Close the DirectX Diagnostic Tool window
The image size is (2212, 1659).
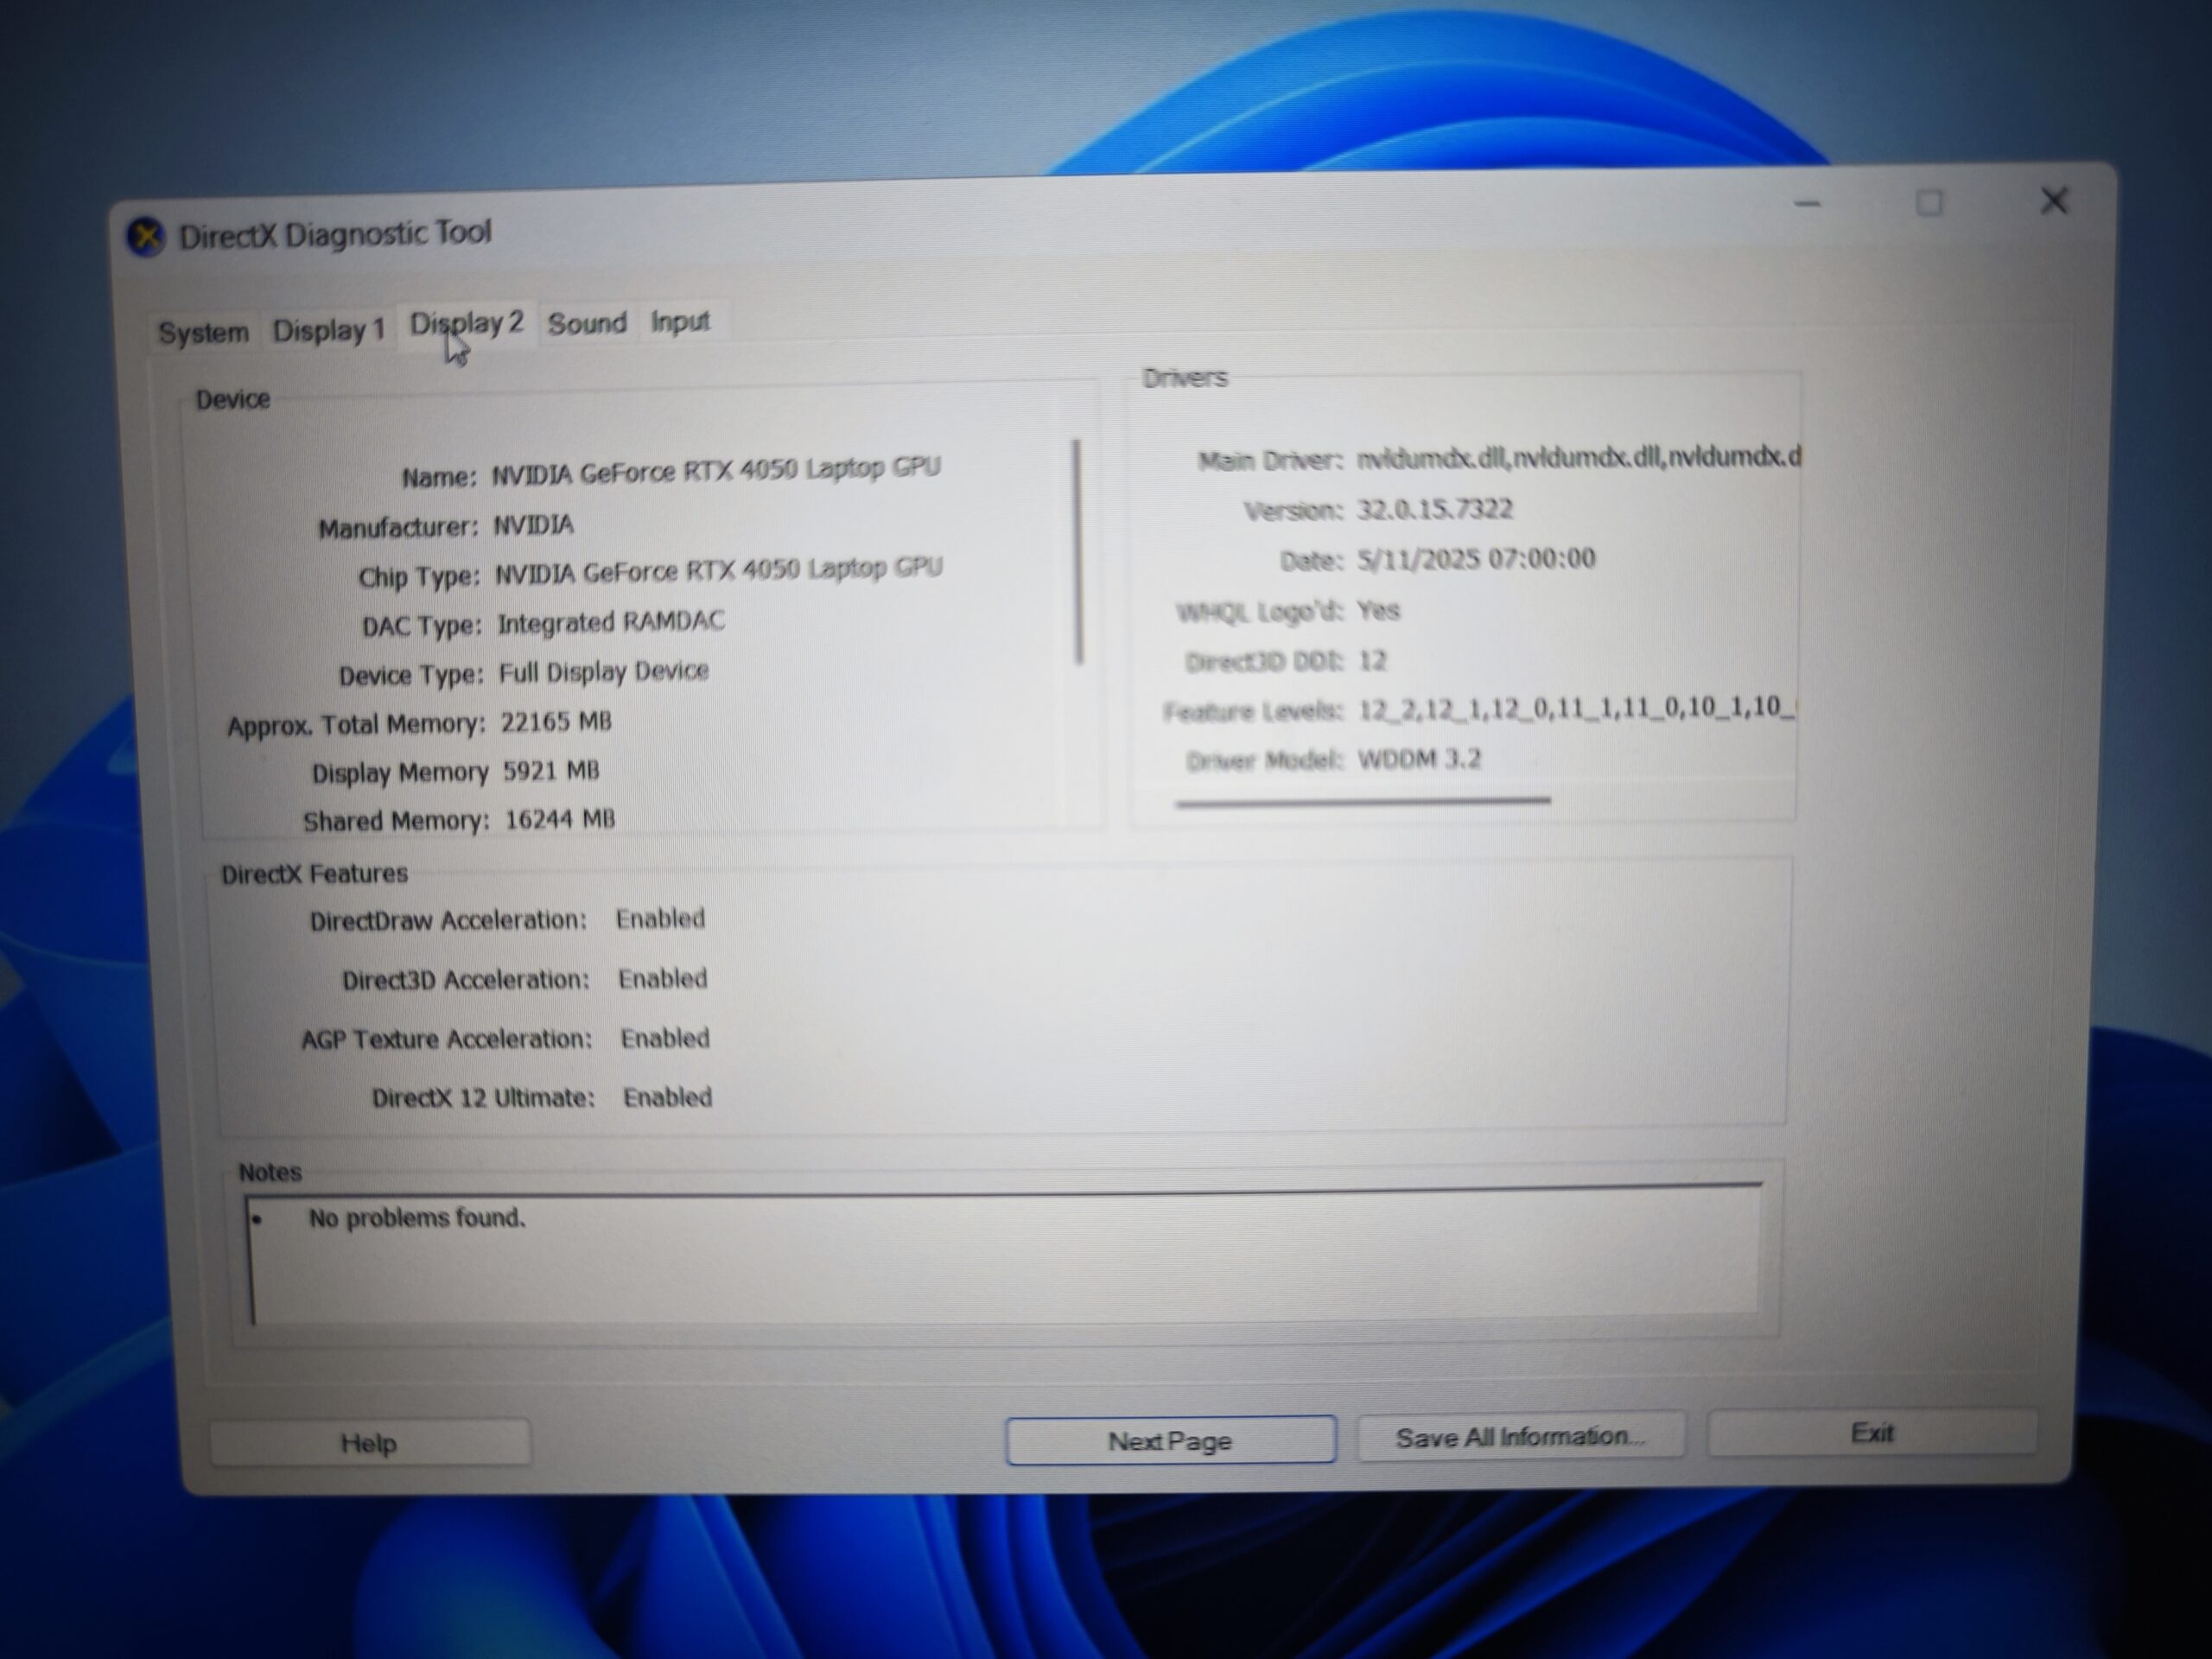pyautogui.click(x=2053, y=202)
